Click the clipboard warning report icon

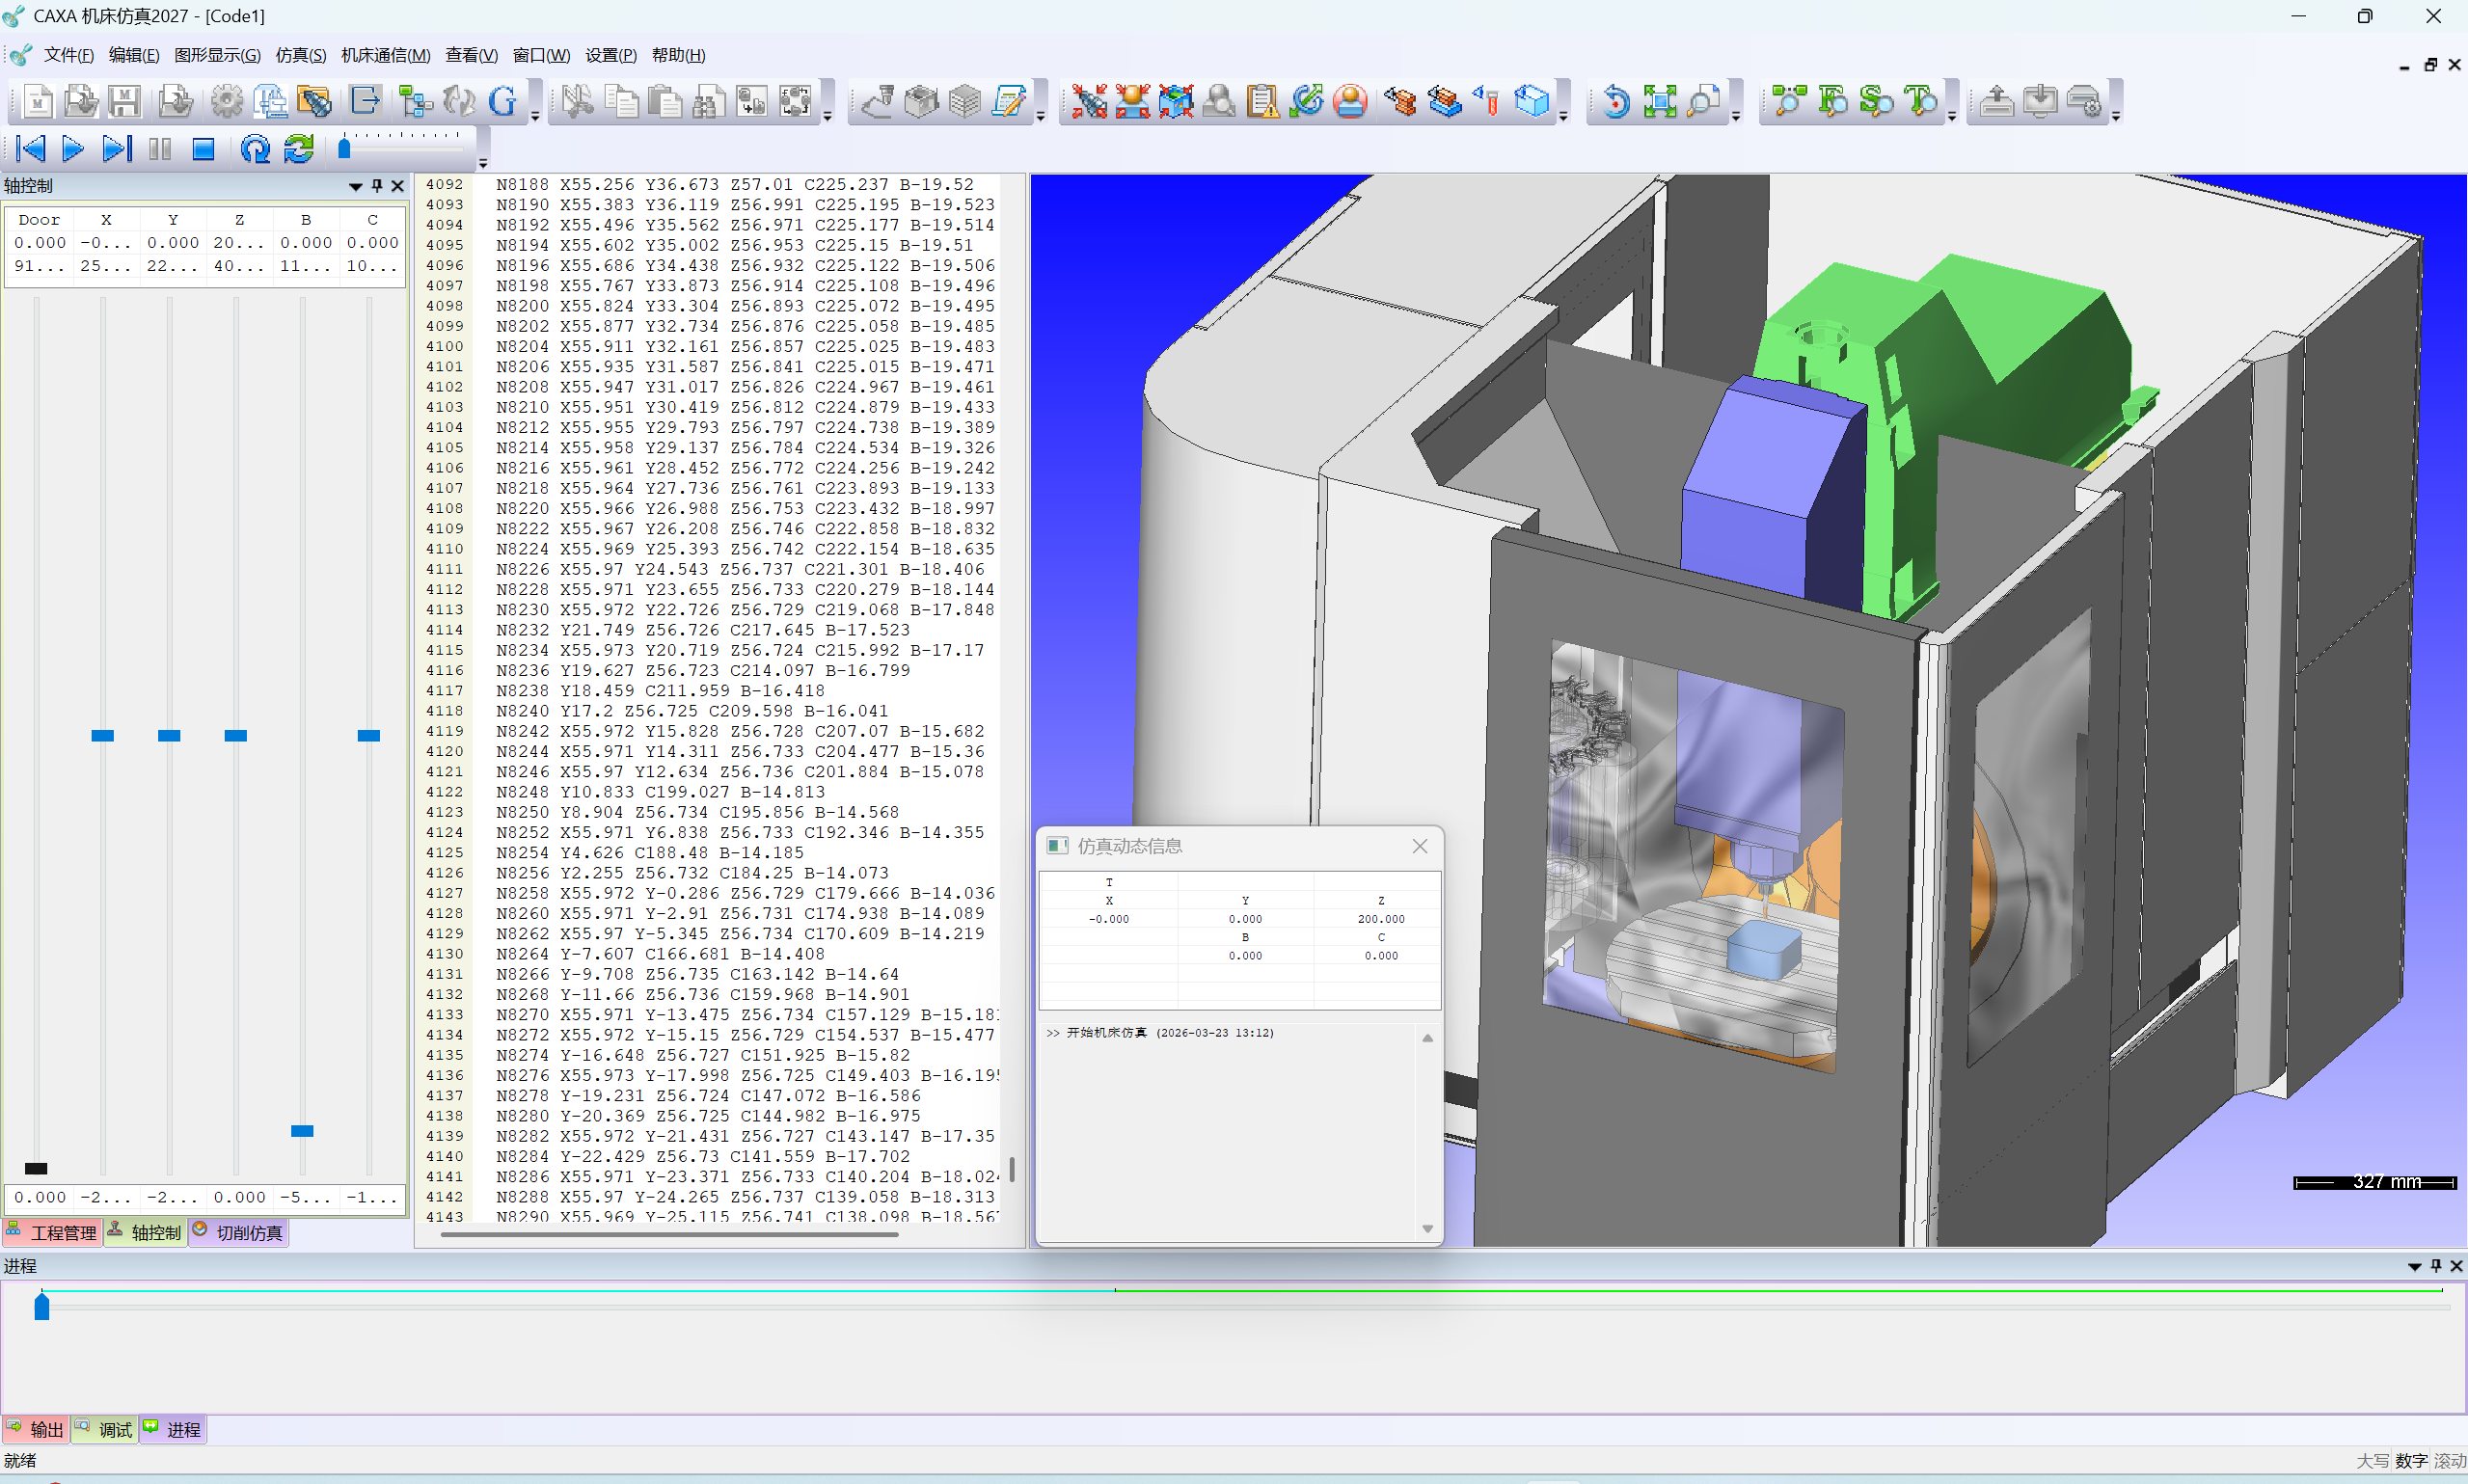1262,101
